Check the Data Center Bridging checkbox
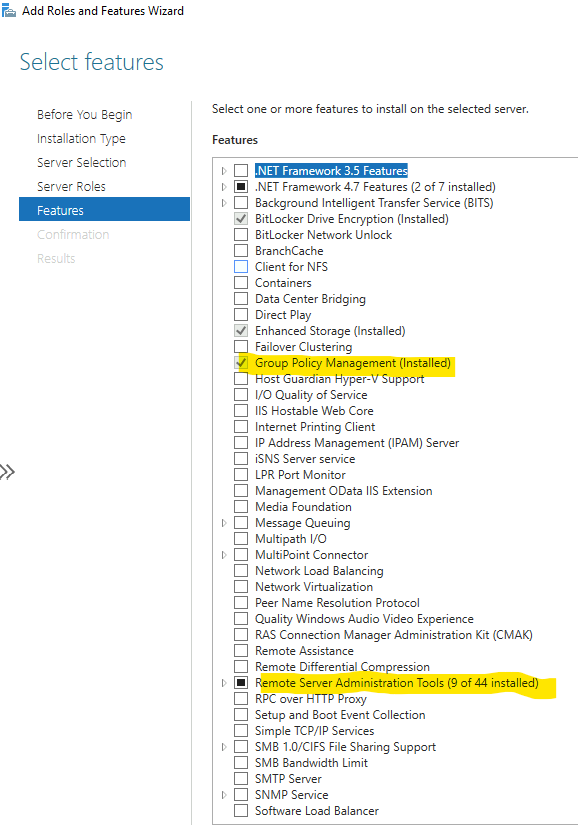The image size is (578, 834). (x=241, y=298)
